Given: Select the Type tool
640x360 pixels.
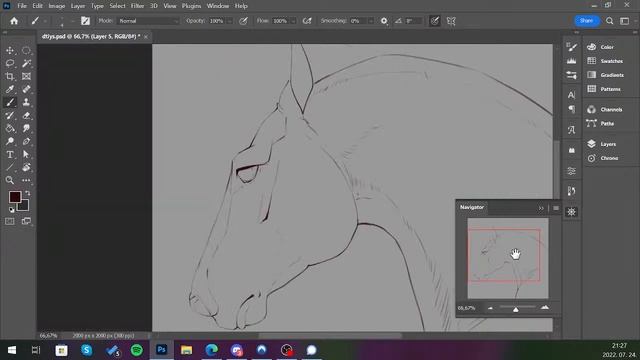Looking at the screenshot, I should tap(10, 155).
